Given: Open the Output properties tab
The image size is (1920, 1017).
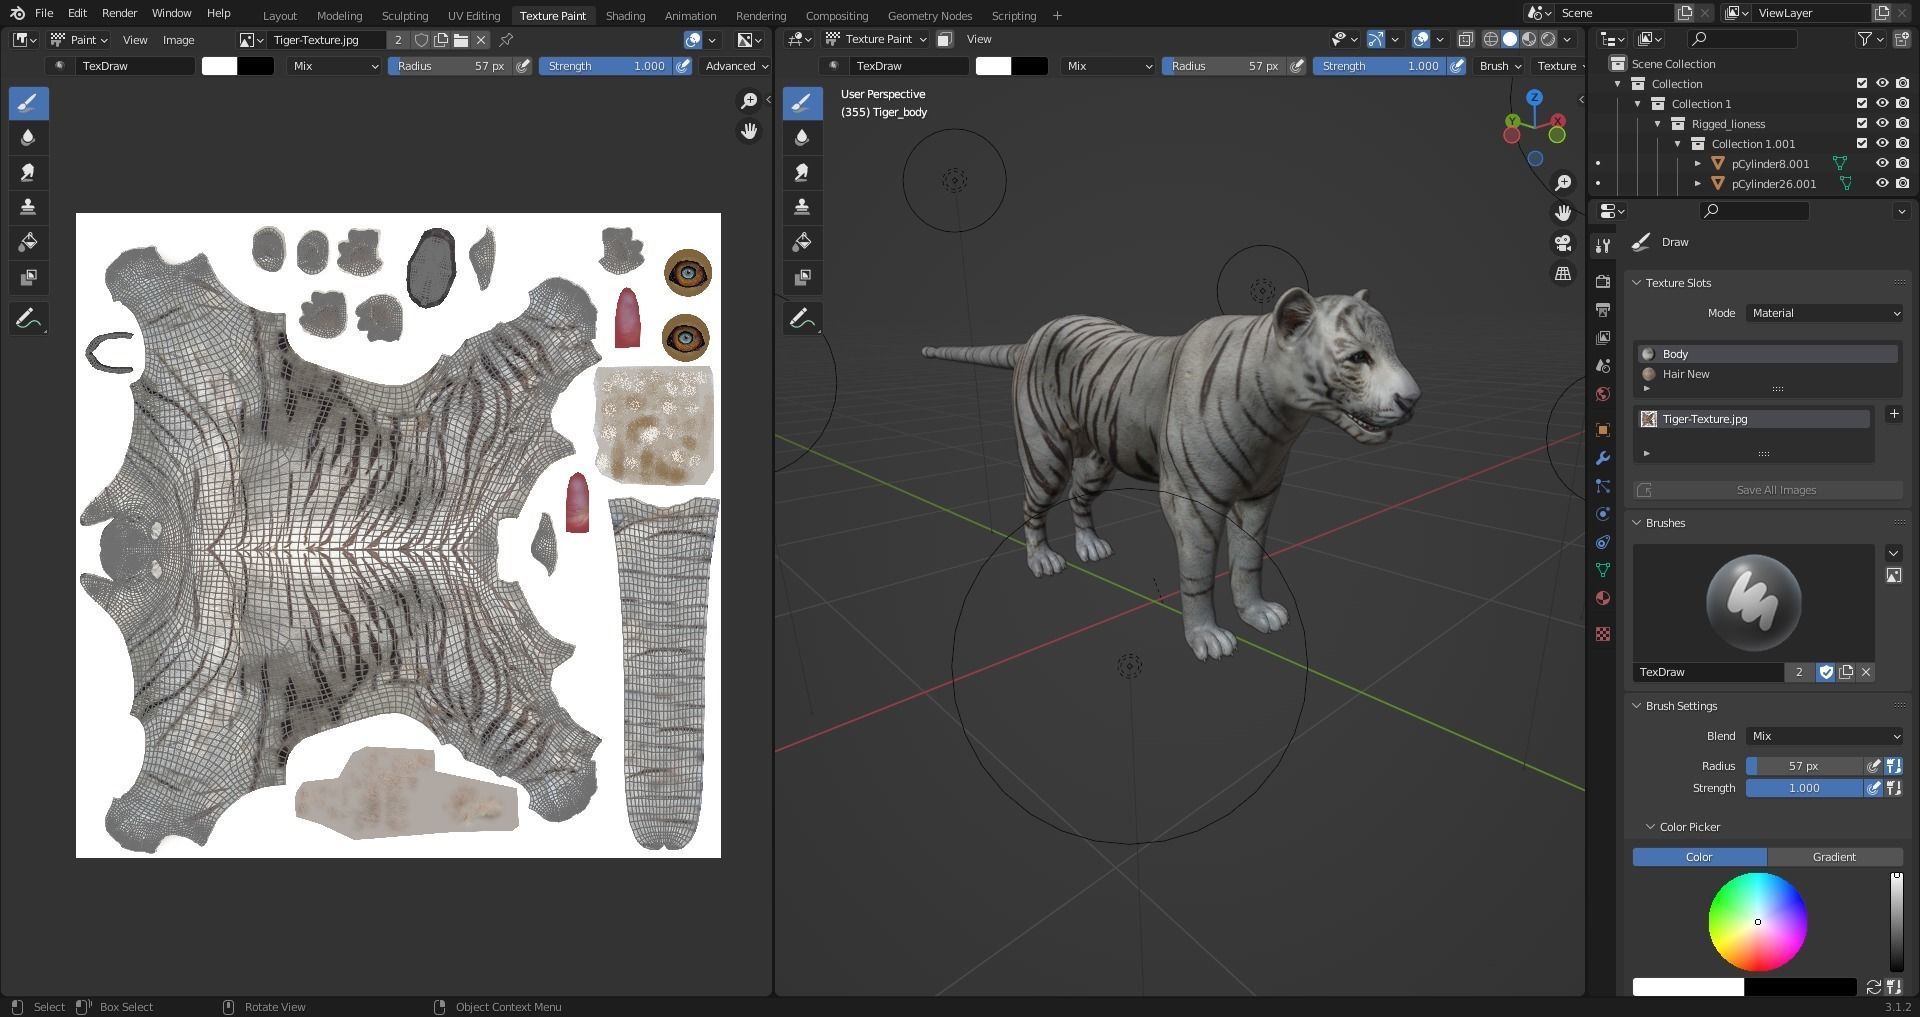Looking at the screenshot, I should coord(1603,309).
